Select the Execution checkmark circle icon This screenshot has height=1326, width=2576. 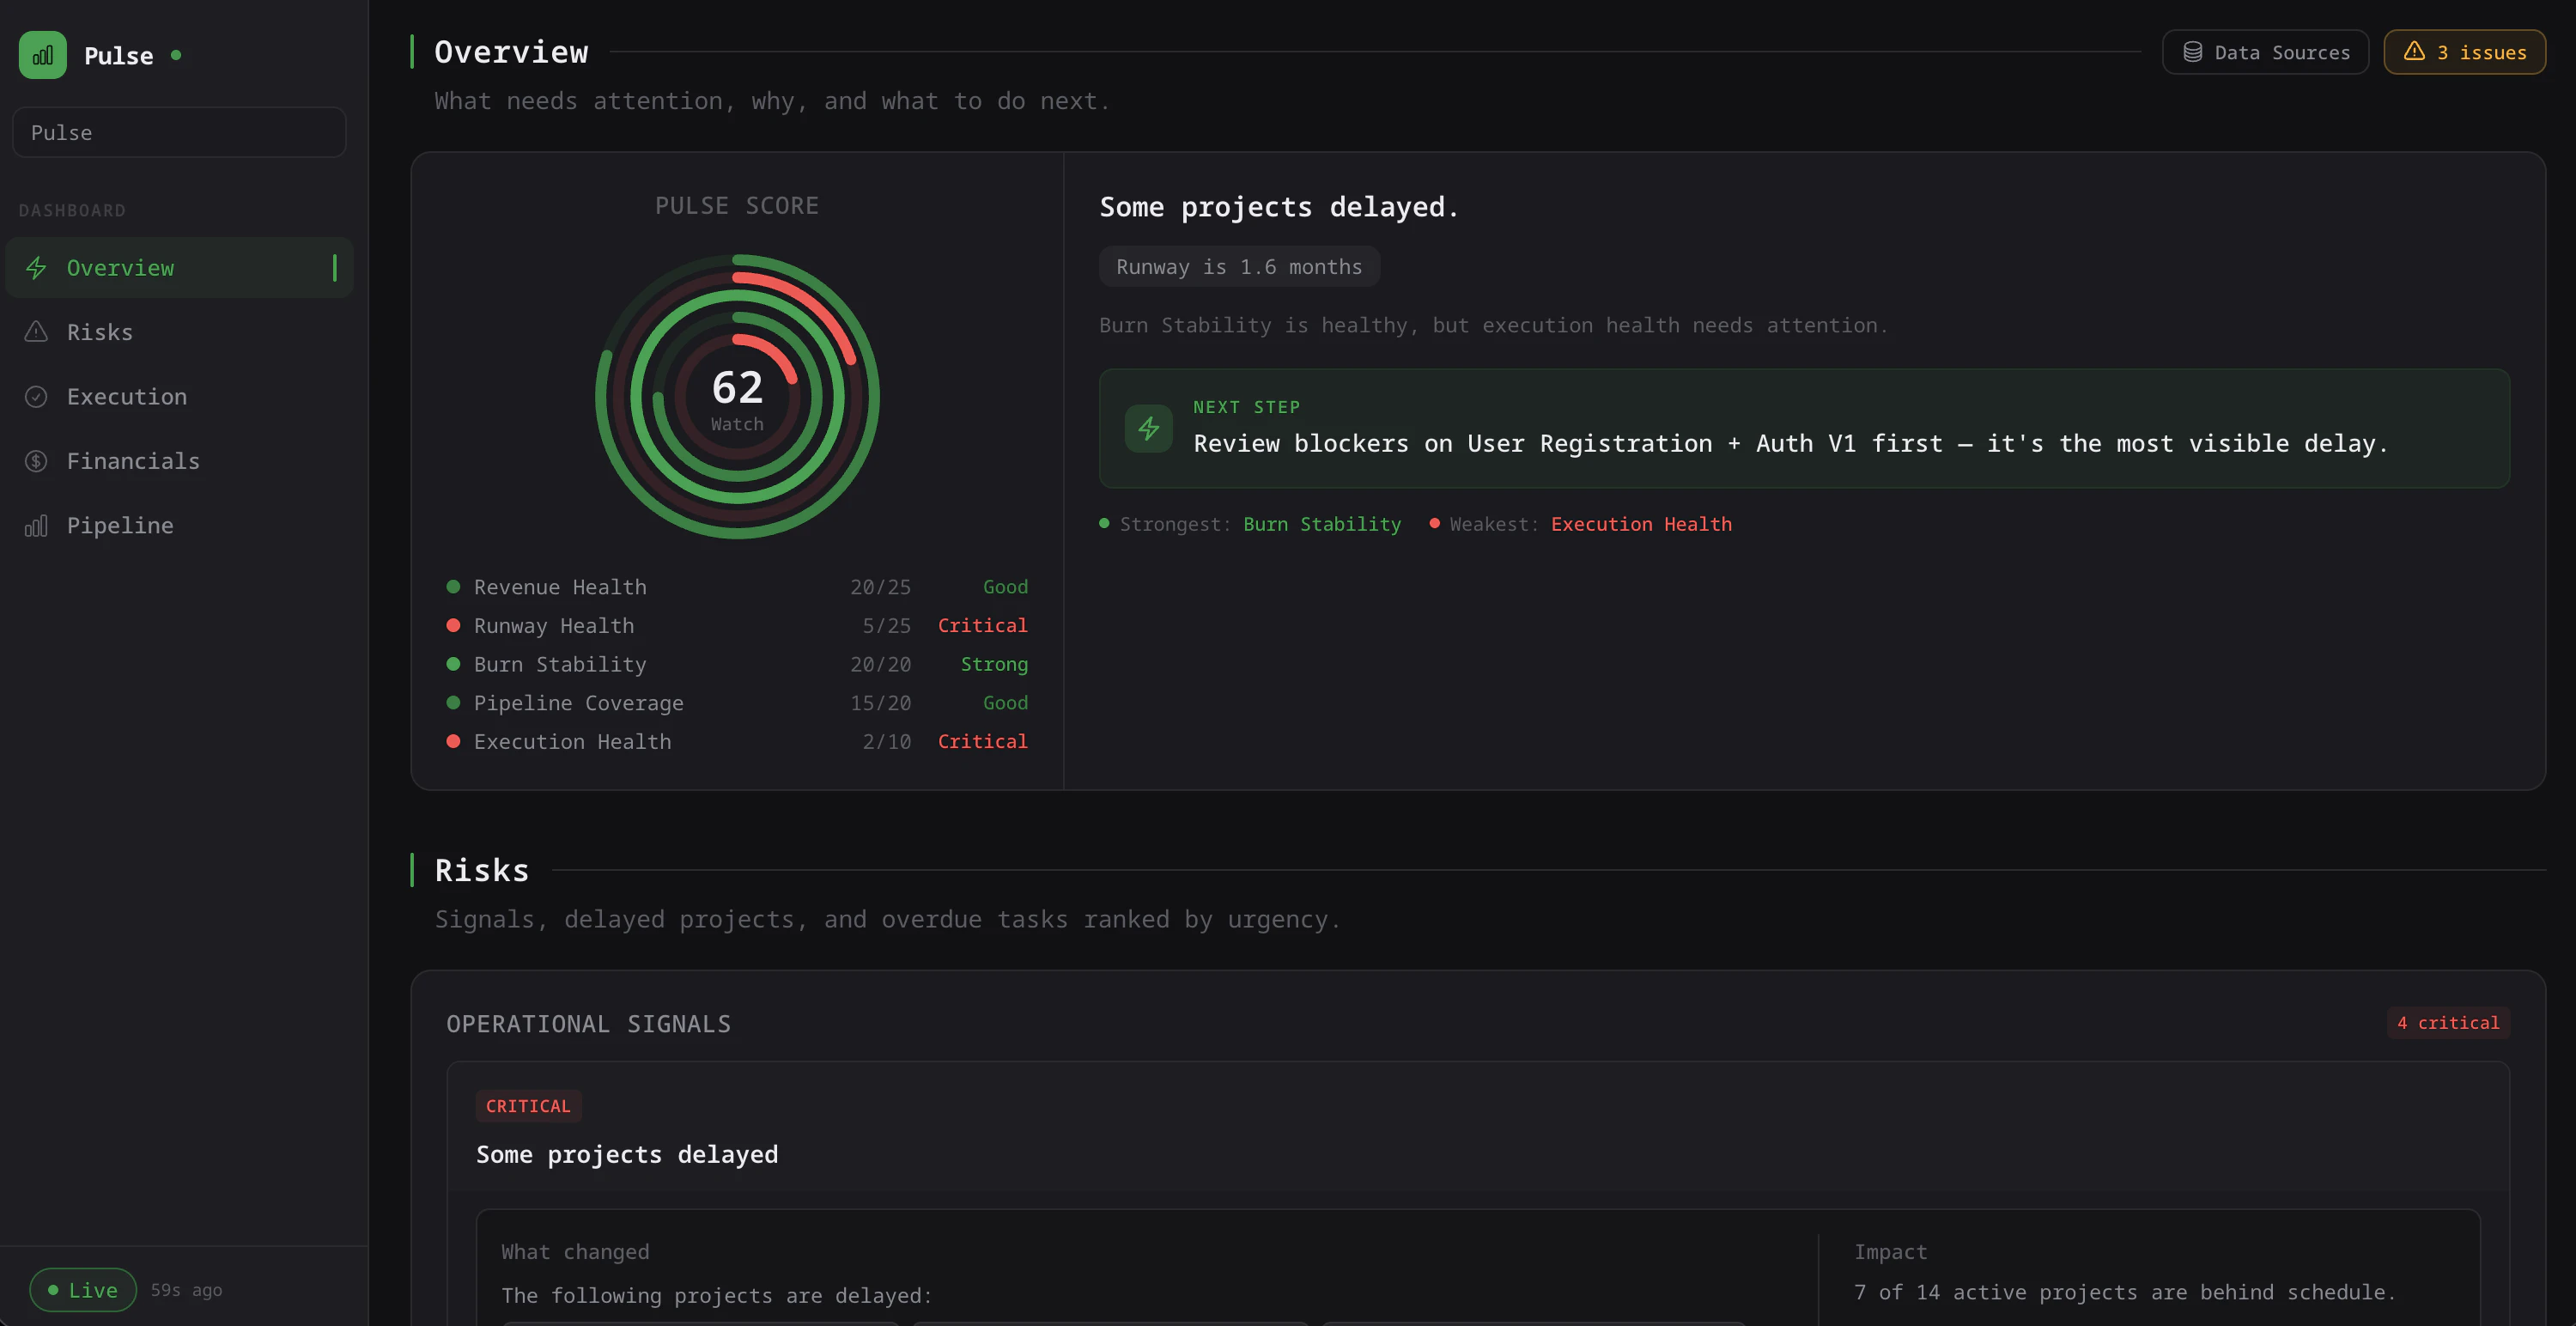37,396
